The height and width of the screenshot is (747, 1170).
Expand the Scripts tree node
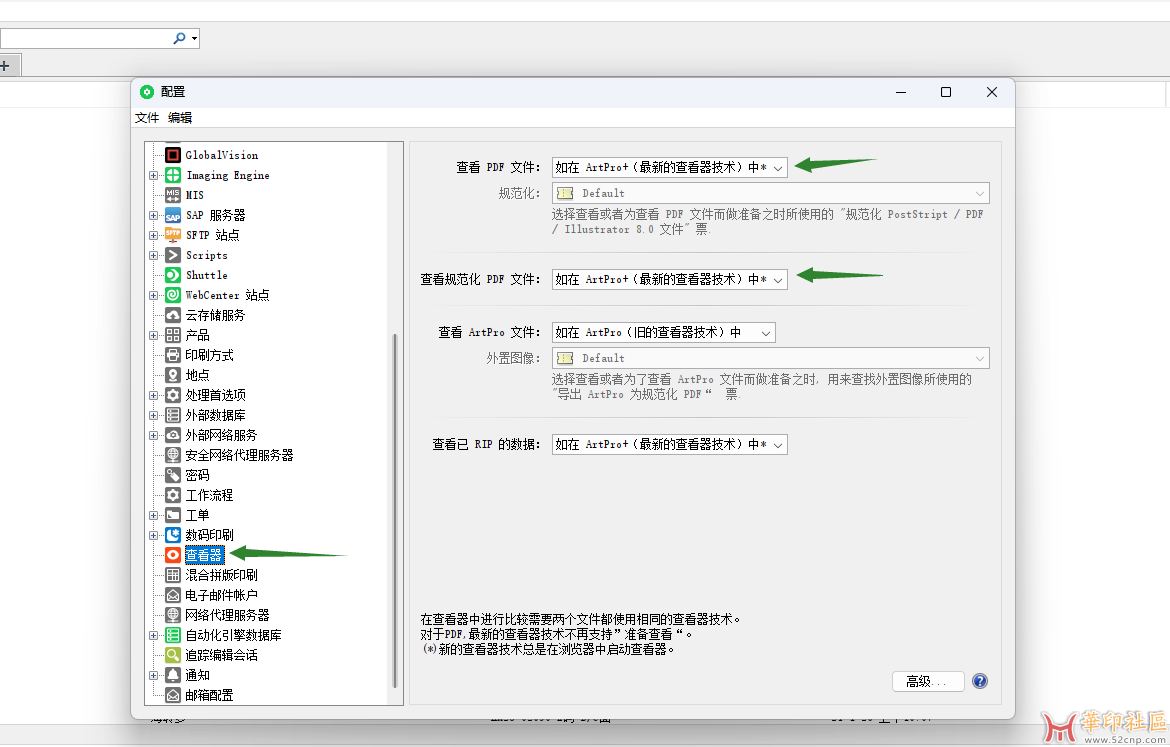153,255
